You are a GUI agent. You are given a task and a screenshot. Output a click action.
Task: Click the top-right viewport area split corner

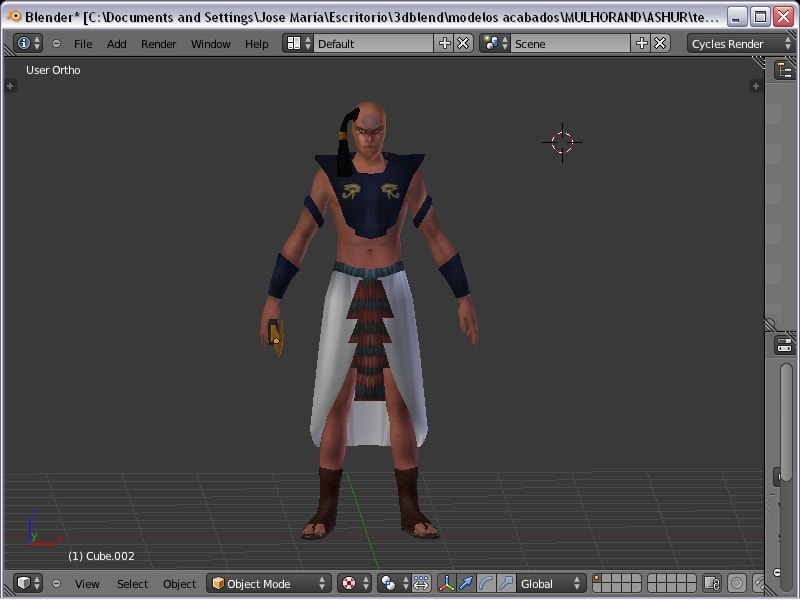tap(759, 62)
